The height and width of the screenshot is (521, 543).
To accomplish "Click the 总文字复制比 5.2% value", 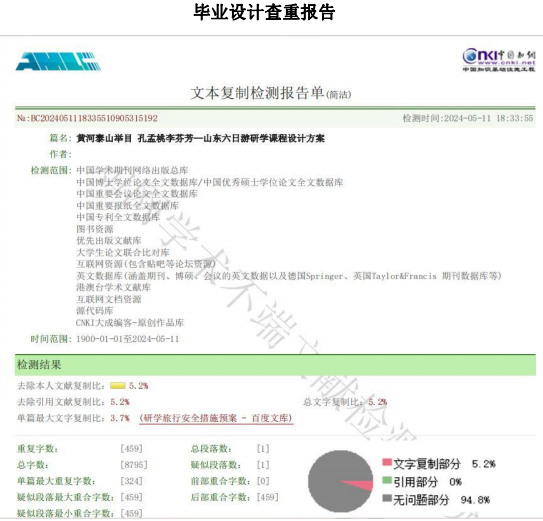I will (377, 402).
